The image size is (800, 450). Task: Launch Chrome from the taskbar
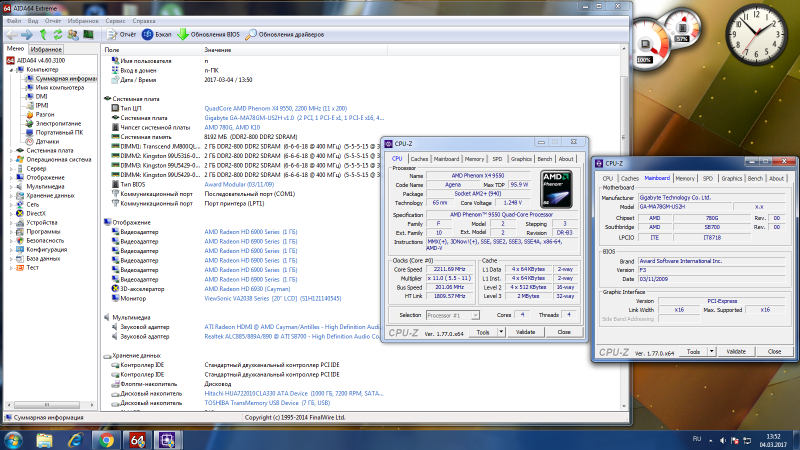[106, 438]
